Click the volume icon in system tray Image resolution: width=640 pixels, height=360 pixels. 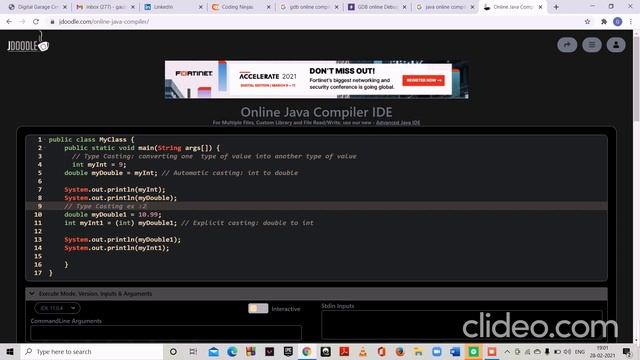click(x=567, y=351)
